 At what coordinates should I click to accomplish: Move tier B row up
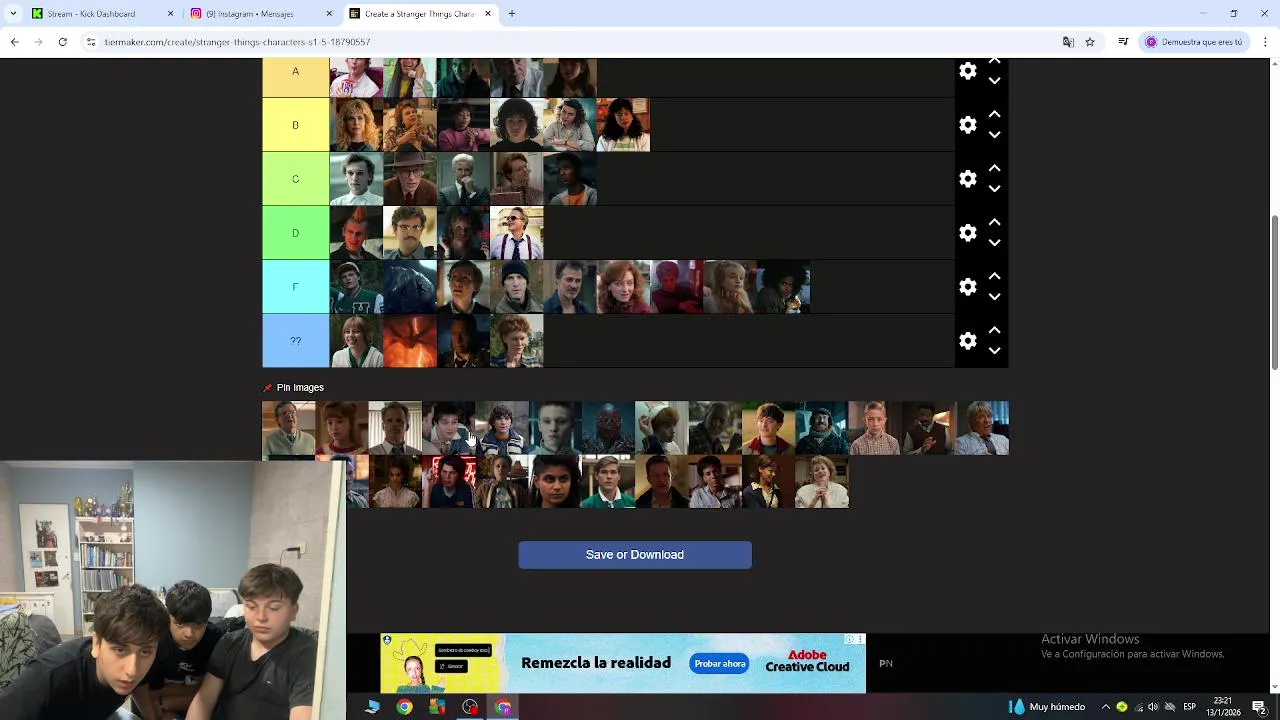[x=994, y=115]
